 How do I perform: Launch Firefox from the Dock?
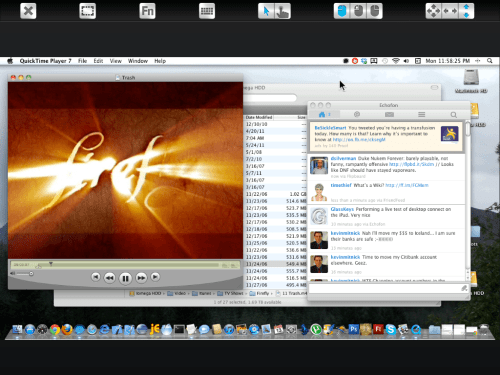(x=67, y=330)
